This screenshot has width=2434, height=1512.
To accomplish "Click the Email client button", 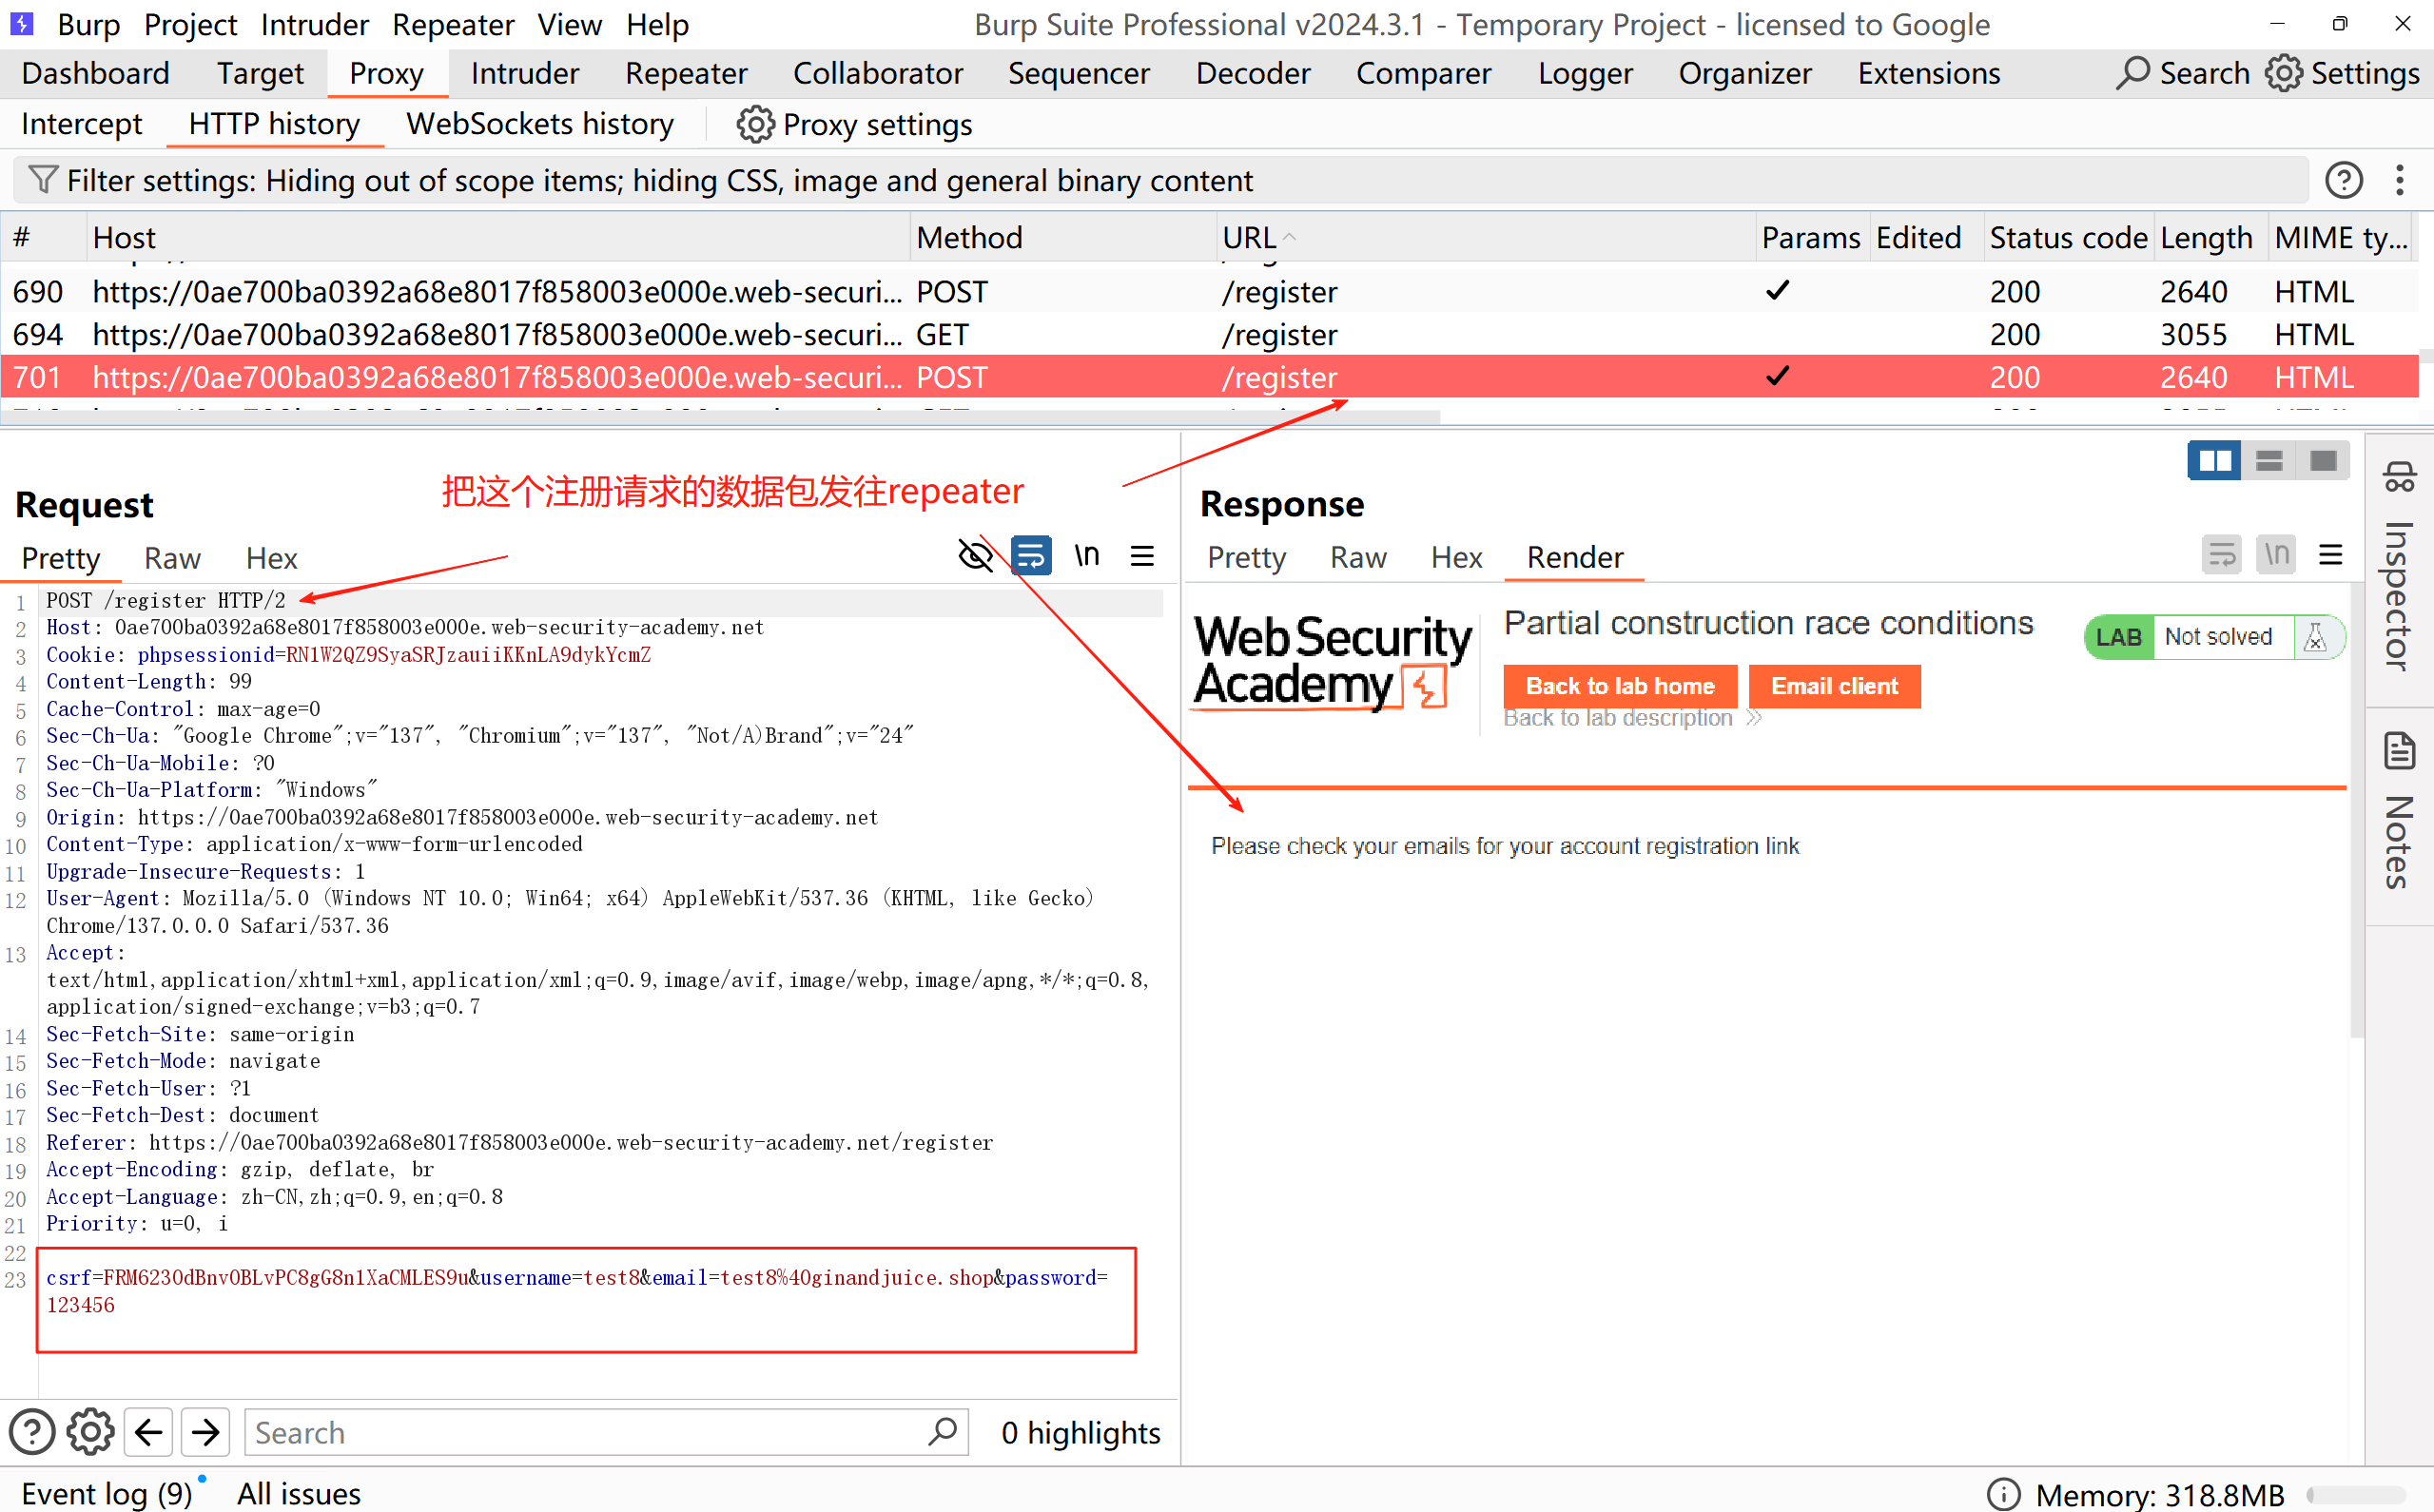I will click(x=1834, y=686).
